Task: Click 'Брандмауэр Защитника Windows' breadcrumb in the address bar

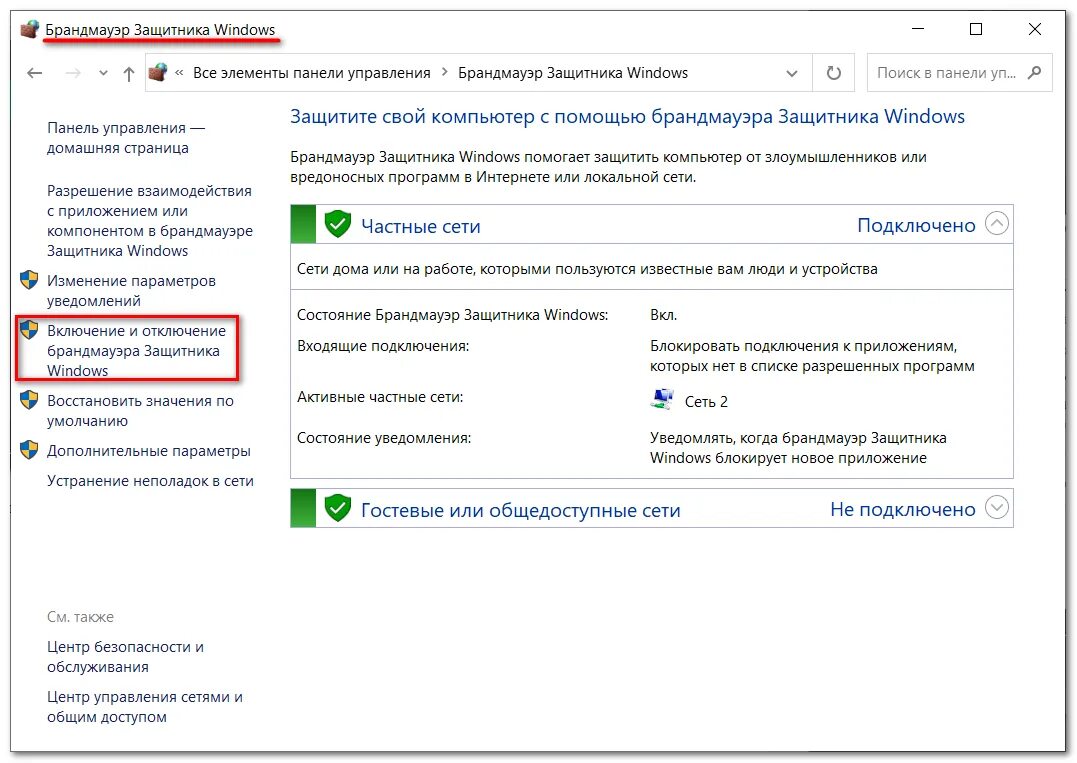Action: pyautogui.click(x=573, y=73)
